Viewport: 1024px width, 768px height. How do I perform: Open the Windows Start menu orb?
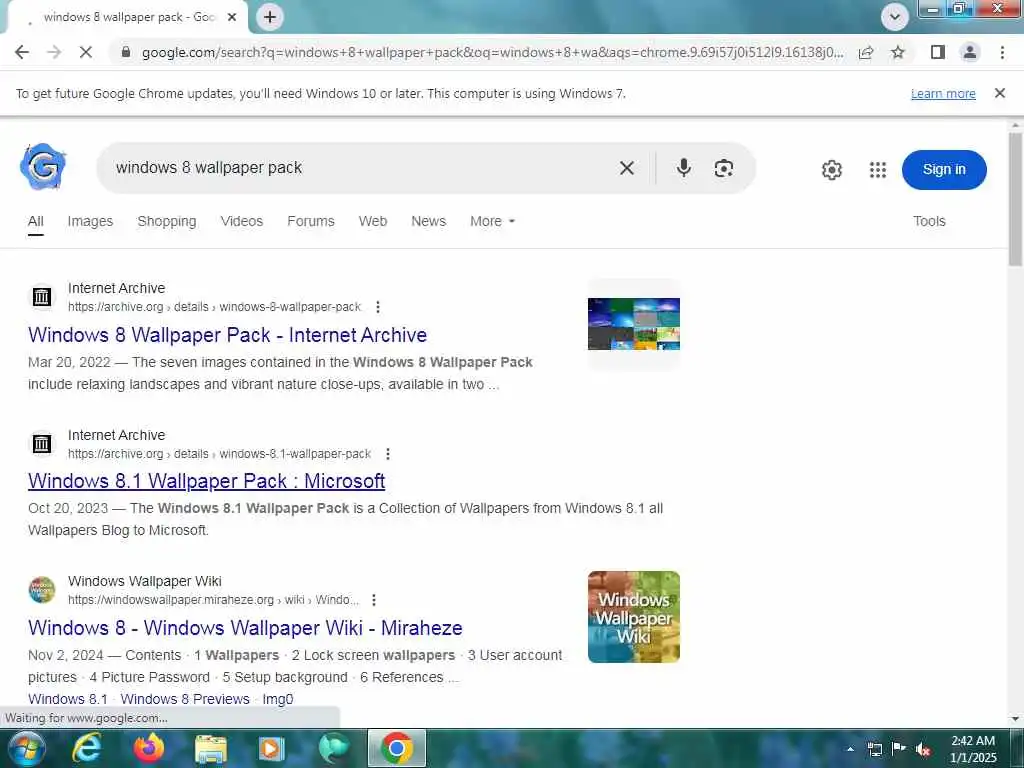[x=27, y=749]
